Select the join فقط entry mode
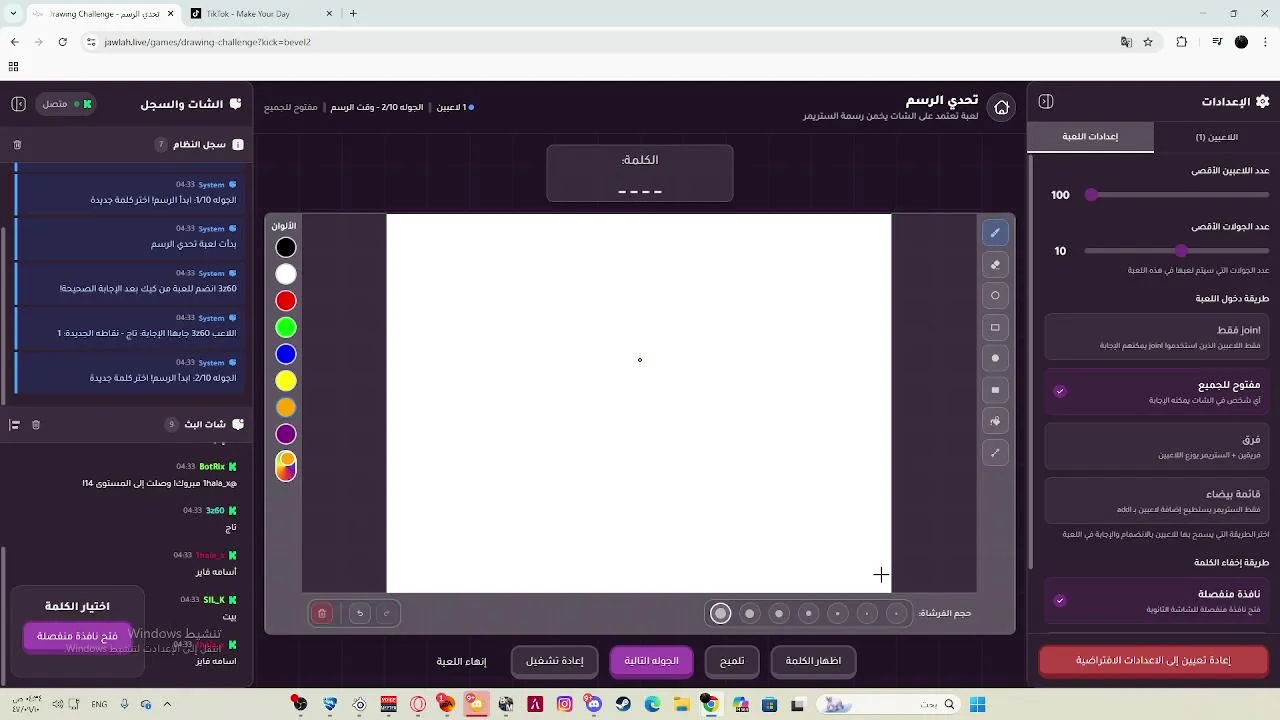Image resolution: width=1280 pixels, height=720 pixels. pyautogui.click(x=1157, y=337)
